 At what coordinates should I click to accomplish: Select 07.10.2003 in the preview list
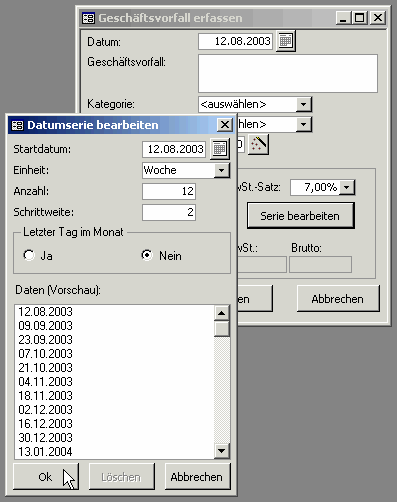coord(114,354)
